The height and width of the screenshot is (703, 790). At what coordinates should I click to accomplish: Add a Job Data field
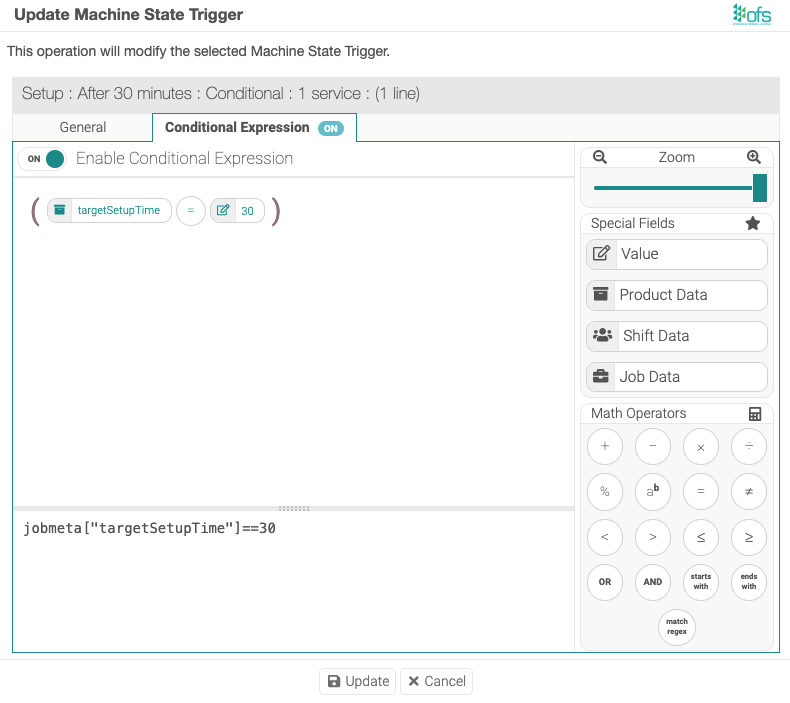(677, 377)
